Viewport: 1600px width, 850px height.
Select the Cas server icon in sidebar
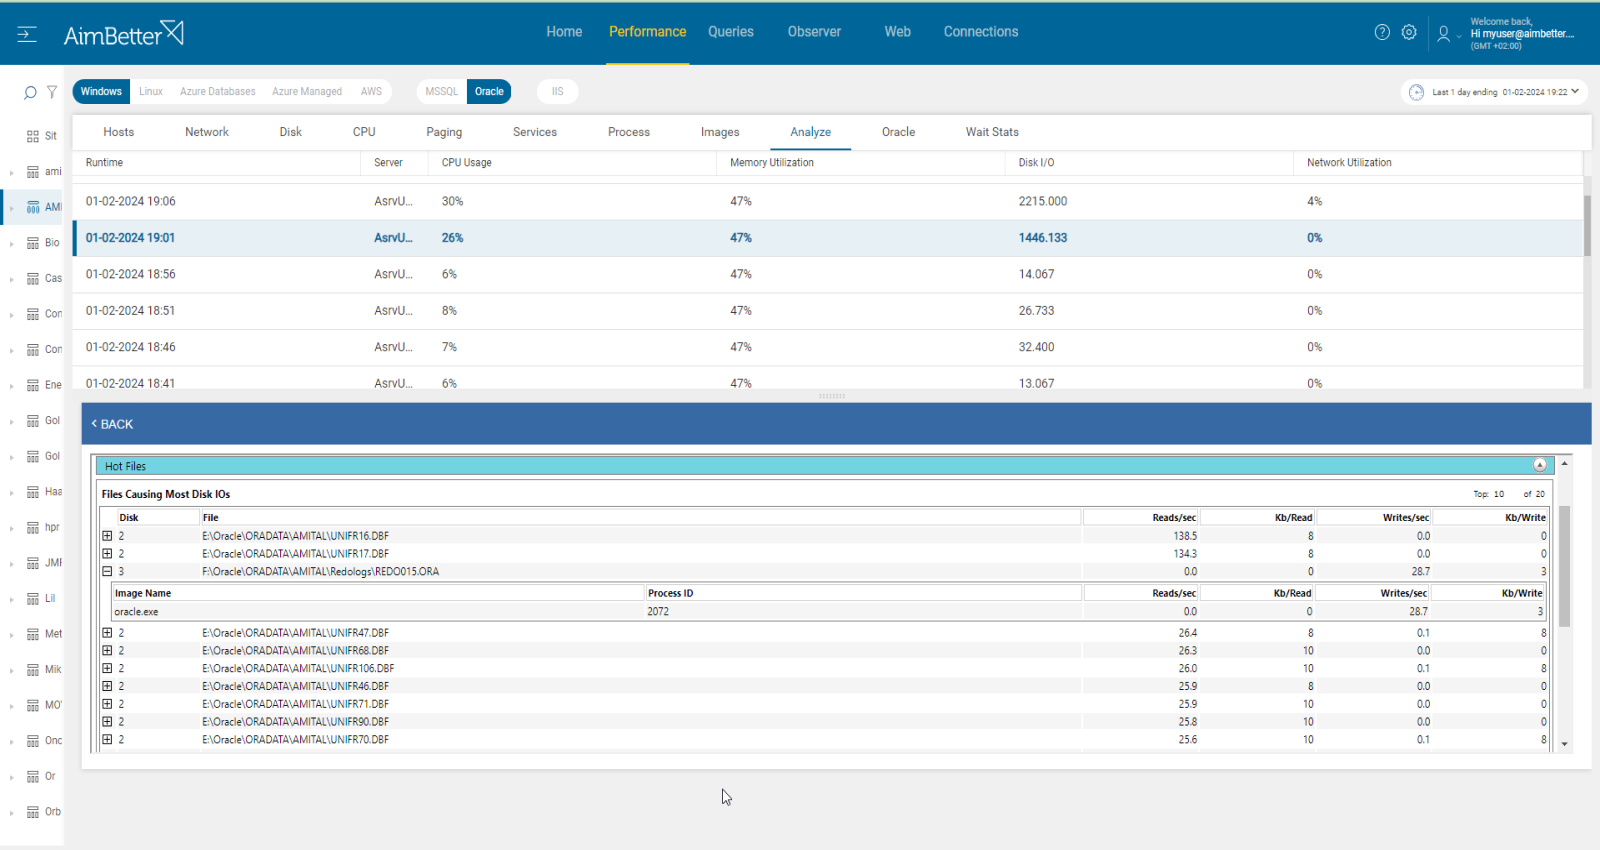[33, 278]
